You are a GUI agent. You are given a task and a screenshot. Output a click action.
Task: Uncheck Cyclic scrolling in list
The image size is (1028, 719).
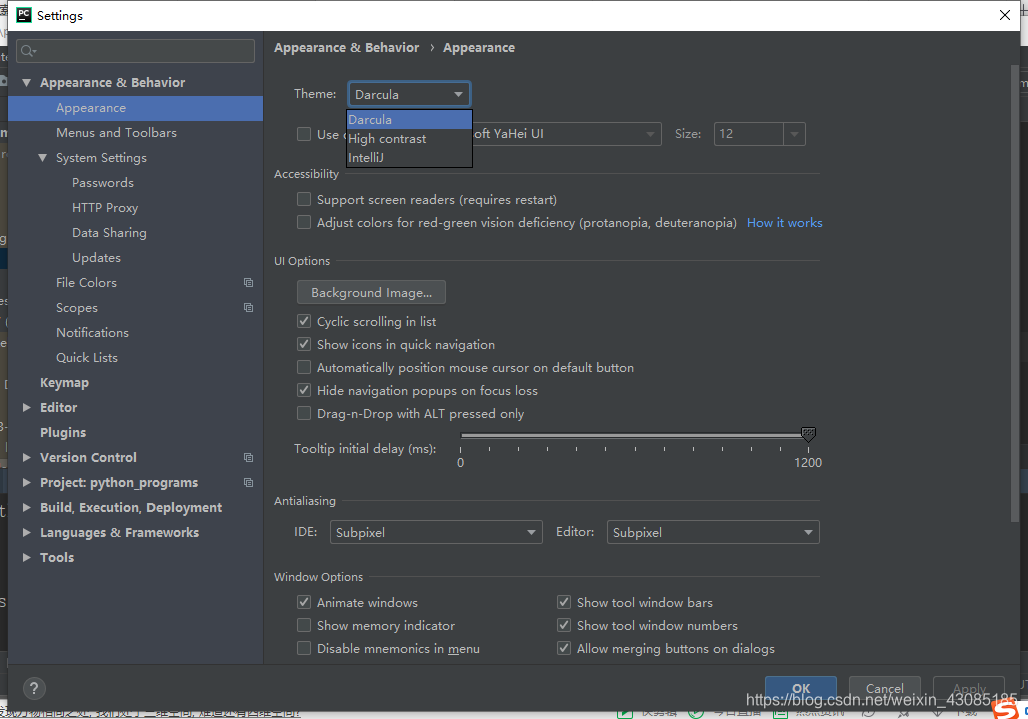coord(304,321)
